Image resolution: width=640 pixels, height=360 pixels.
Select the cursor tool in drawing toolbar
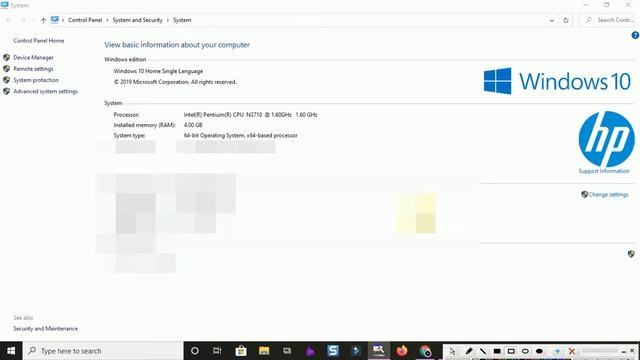[x=452, y=351]
